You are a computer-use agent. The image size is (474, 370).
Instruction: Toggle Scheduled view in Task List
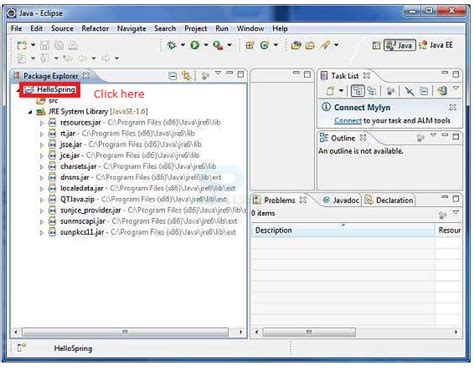pyautogui.click(x=372, y=91)
